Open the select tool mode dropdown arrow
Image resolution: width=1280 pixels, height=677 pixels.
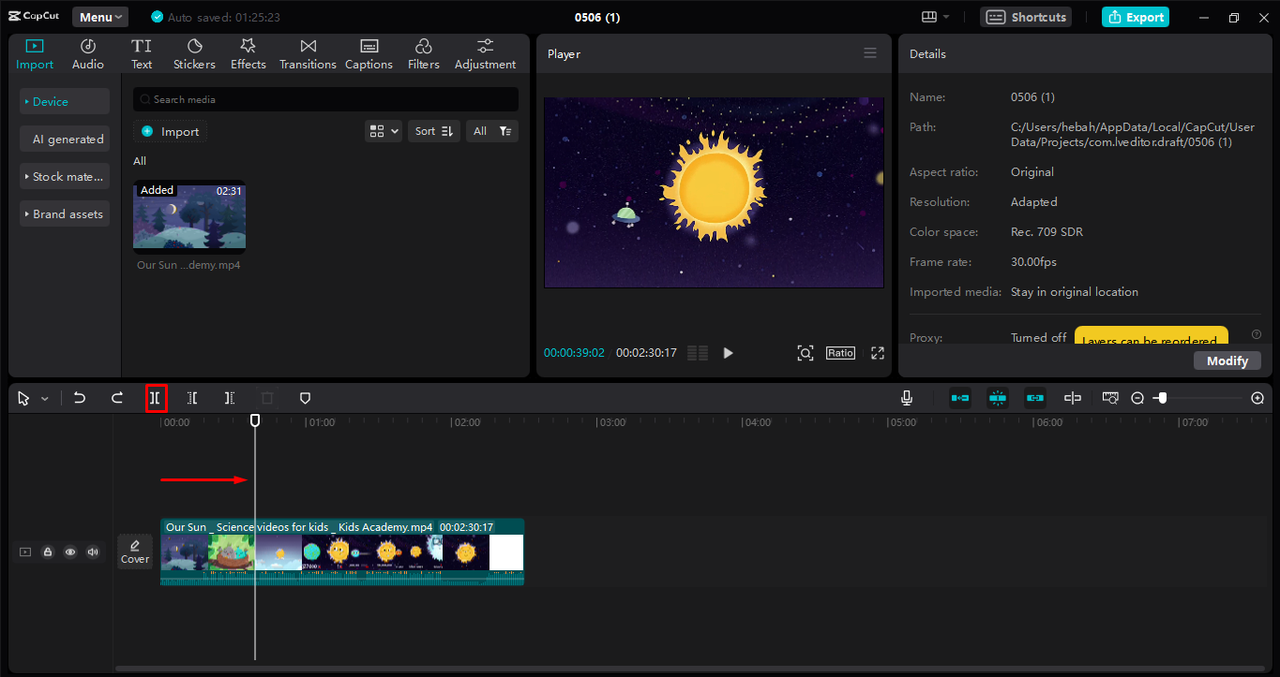click(44, 399)
